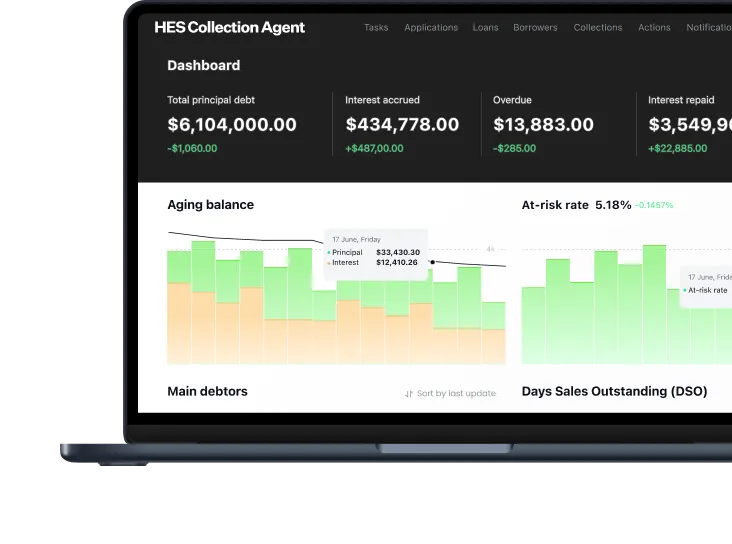Open the Actions menu item
Screen dimensions: 732x544
[654, 28]
